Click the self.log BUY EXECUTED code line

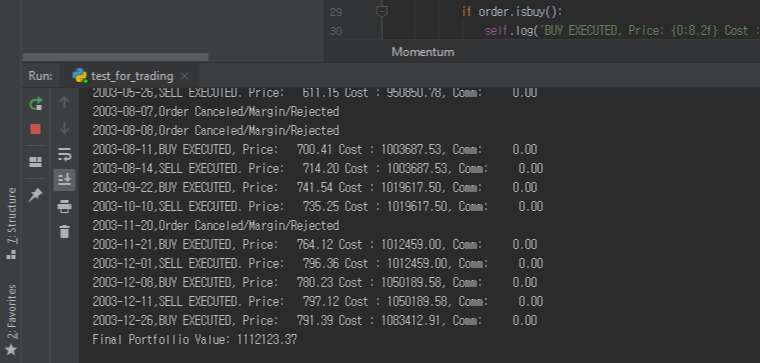(x=622, y=31)
